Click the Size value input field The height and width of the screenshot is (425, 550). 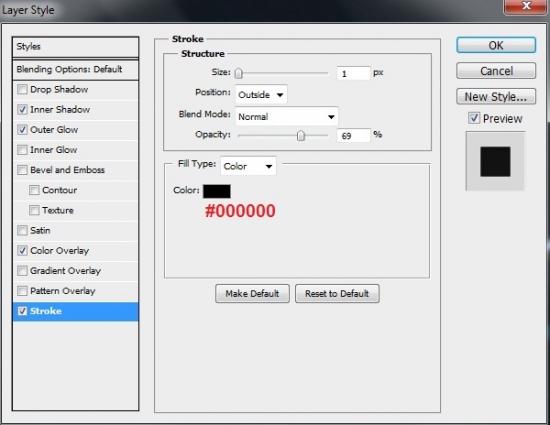[x=353, y=73]
